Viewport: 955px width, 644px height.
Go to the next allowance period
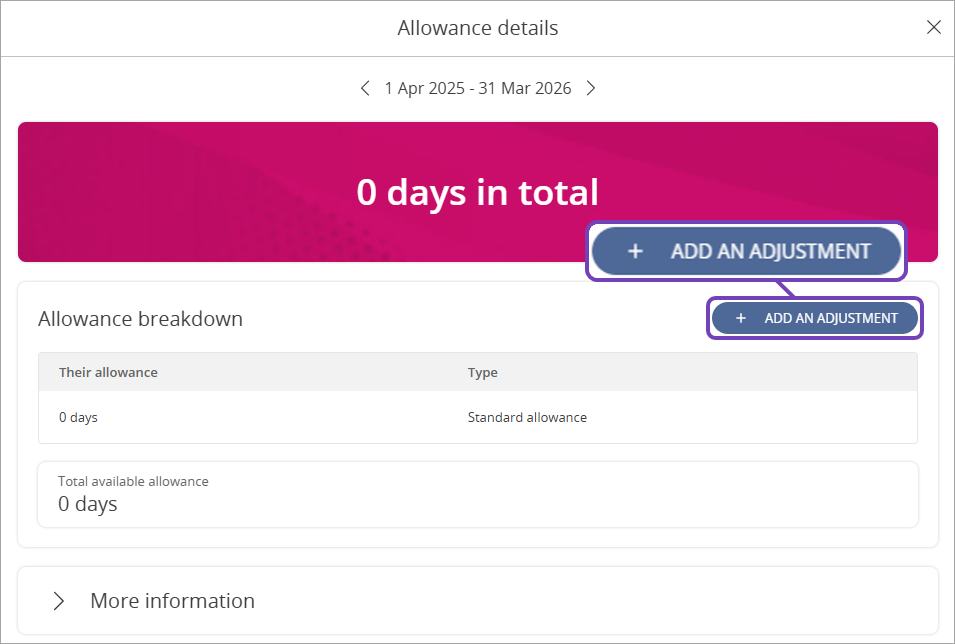[x=591, y=88]
